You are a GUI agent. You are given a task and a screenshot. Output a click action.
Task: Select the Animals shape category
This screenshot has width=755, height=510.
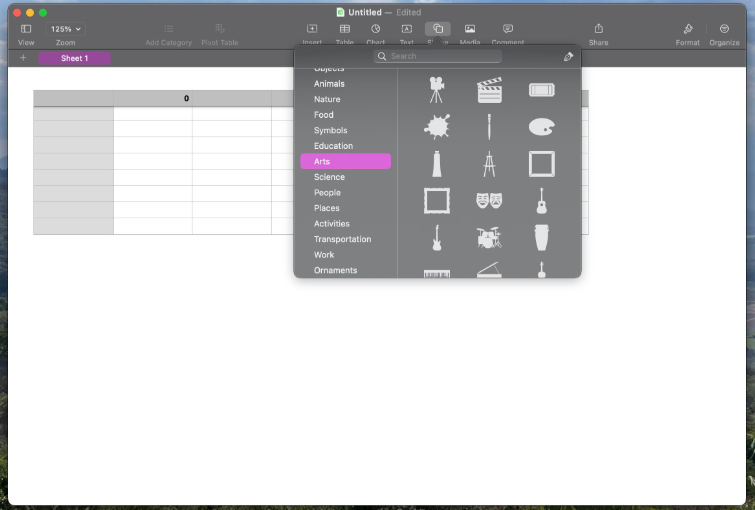[x=346, y=84]
